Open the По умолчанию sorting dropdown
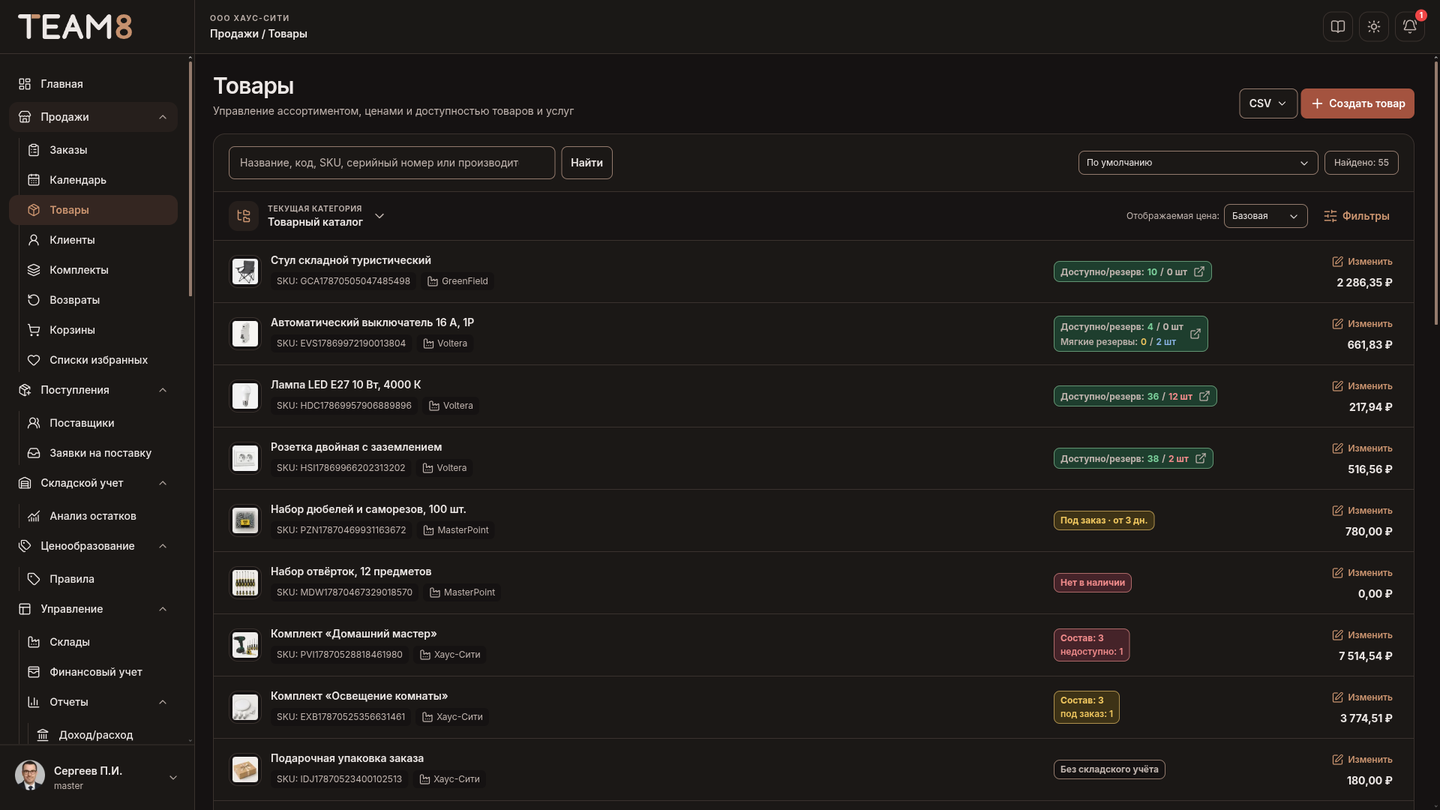The height and width of the screenshot is (810, 1440). 1198,163
